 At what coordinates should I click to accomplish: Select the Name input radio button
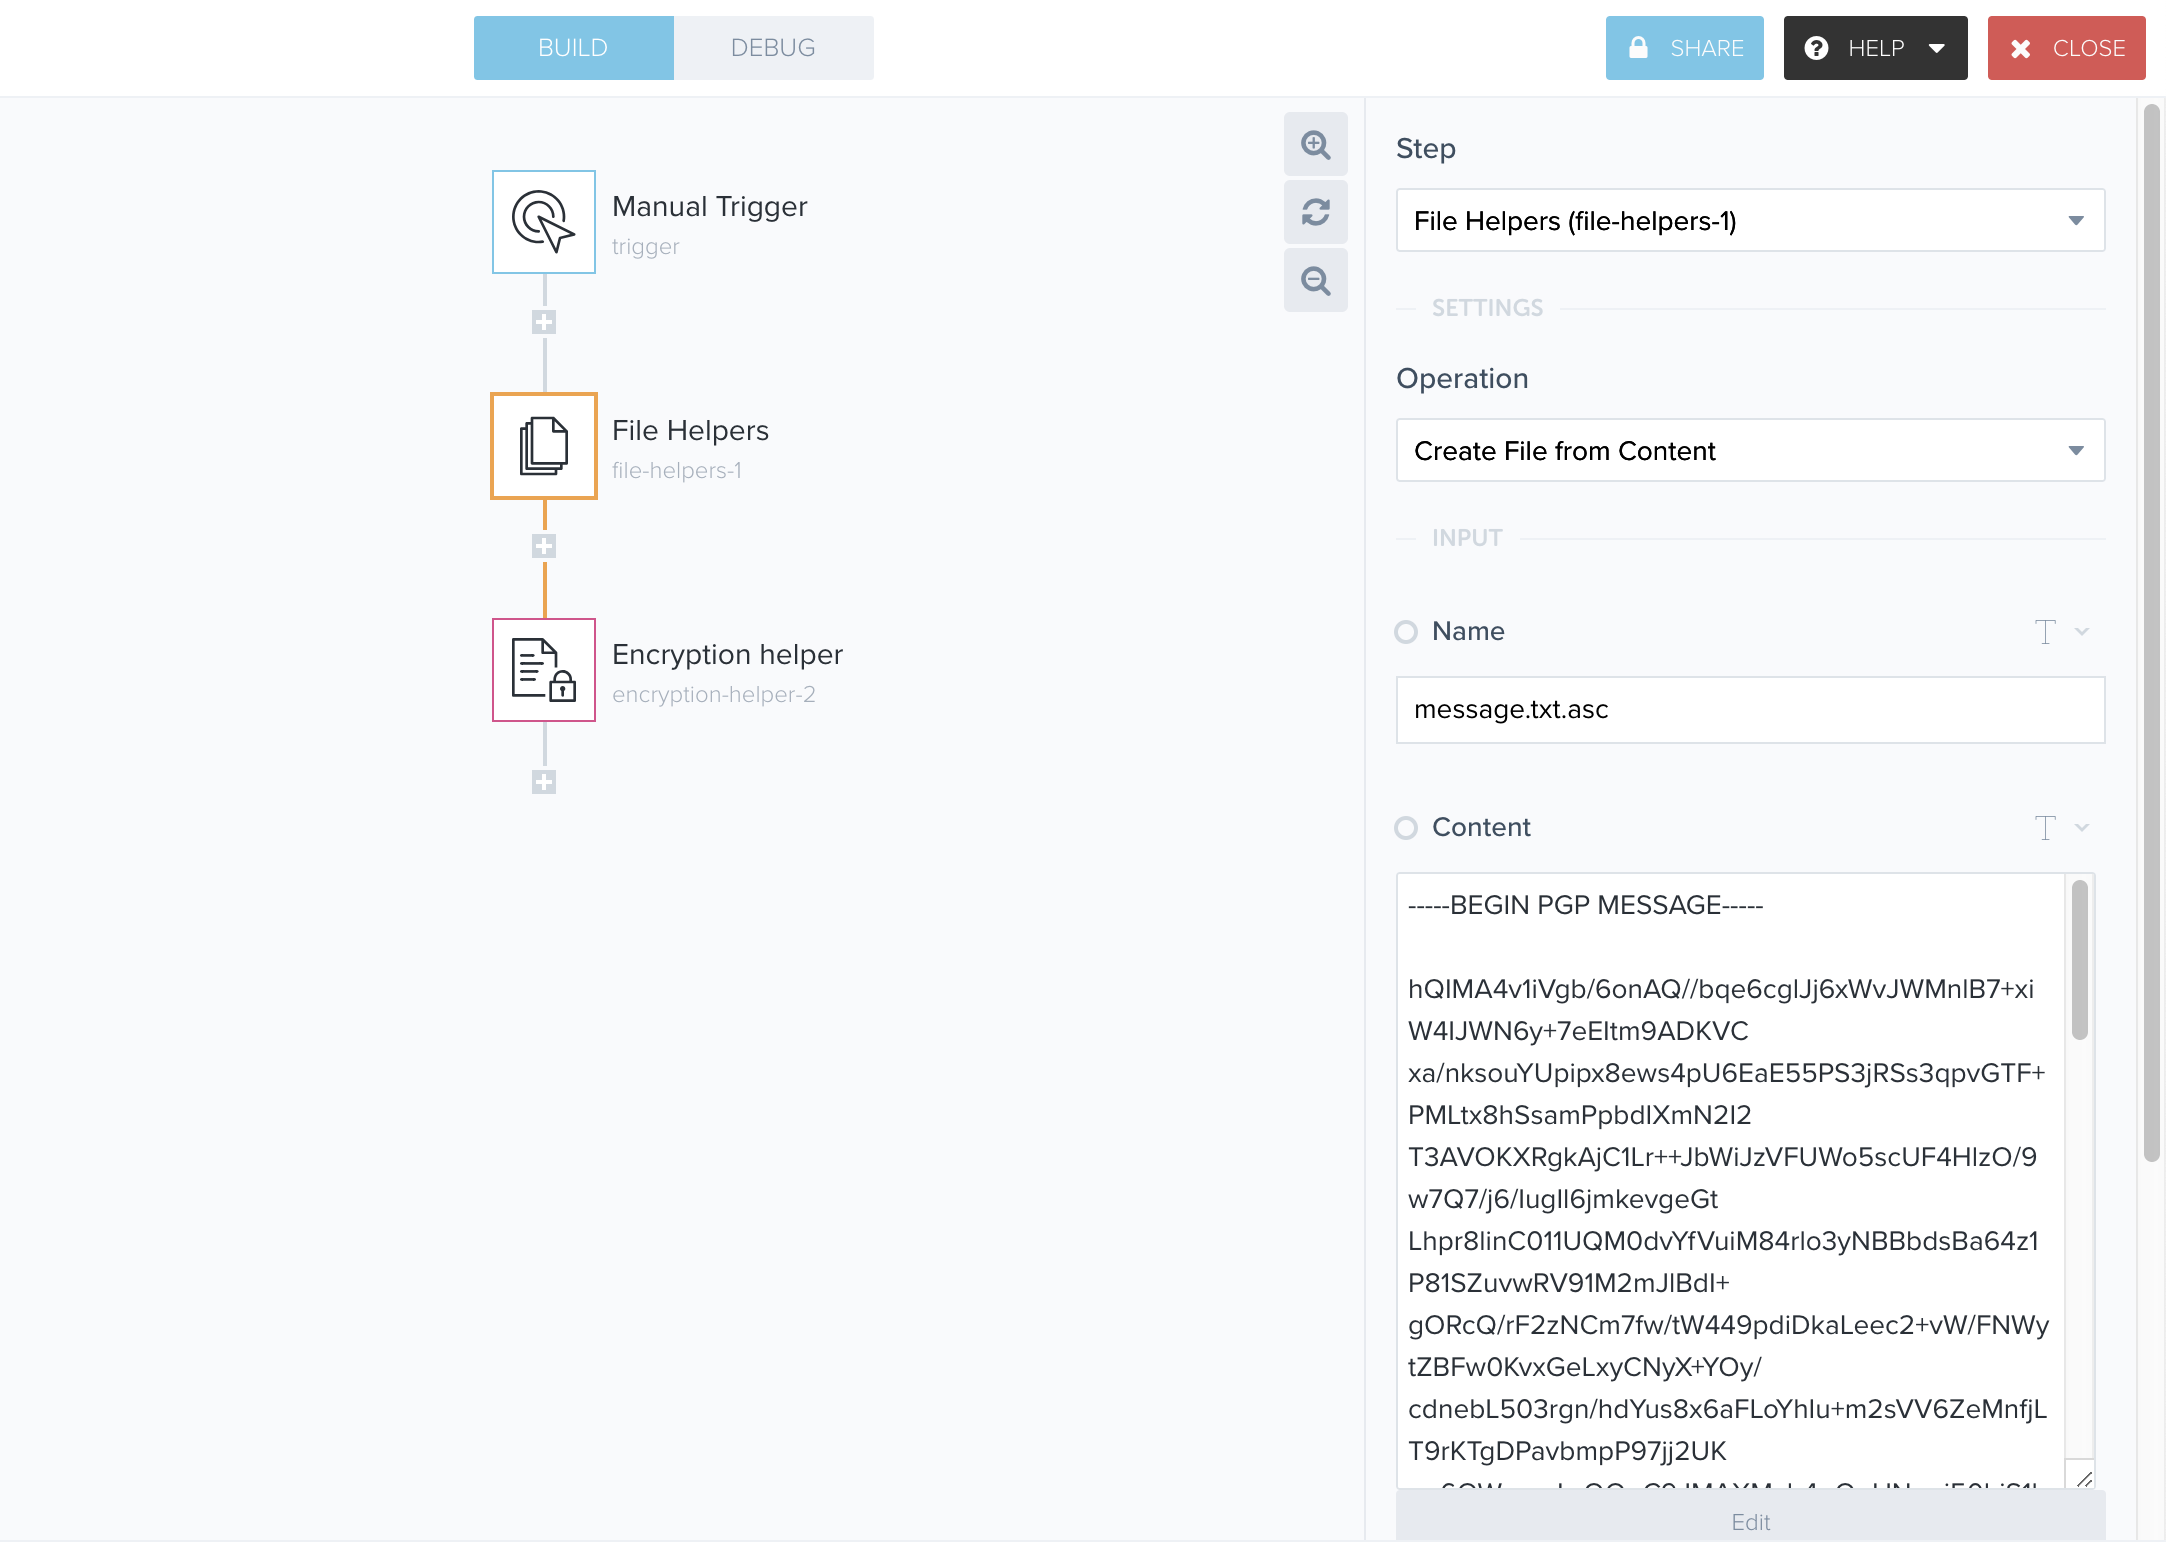click(x=1406, y=631)
